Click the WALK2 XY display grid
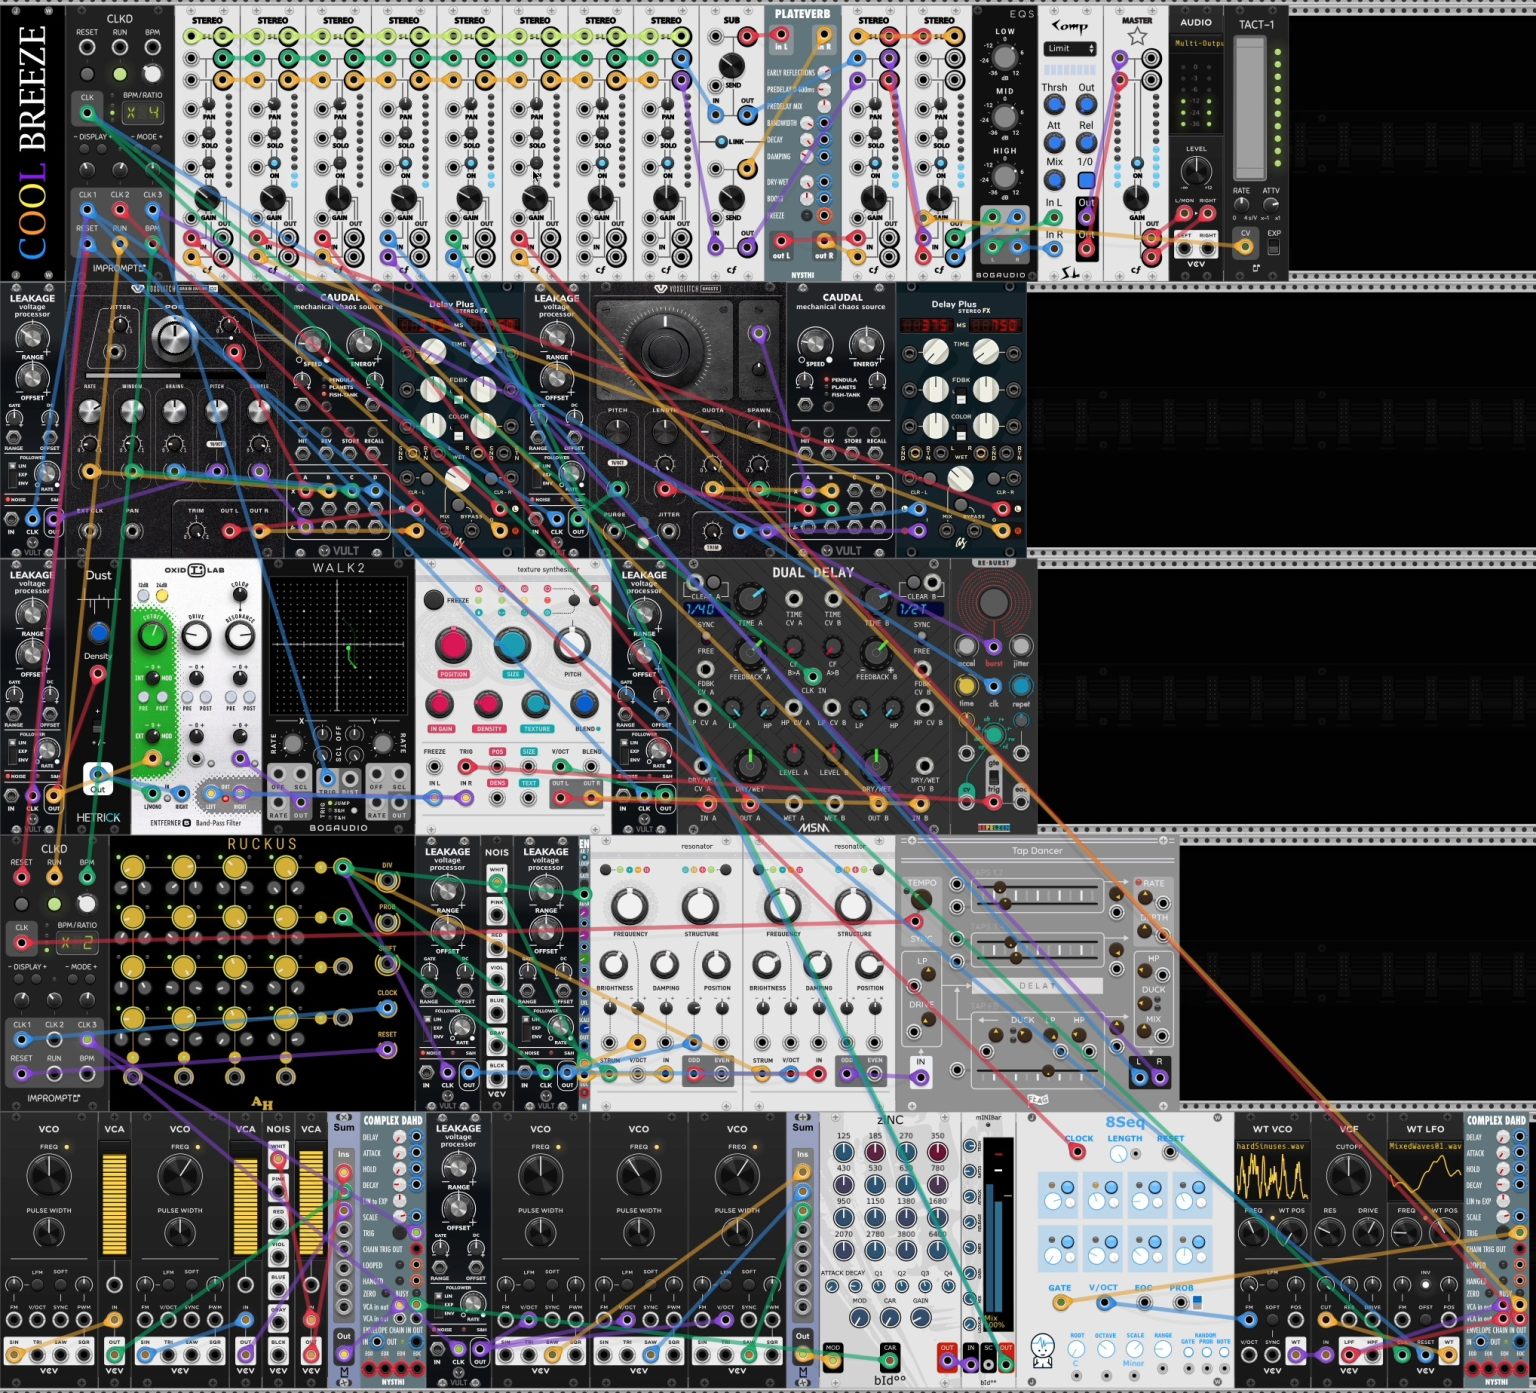1536x1393 pixels. click(x=338, y=647)
